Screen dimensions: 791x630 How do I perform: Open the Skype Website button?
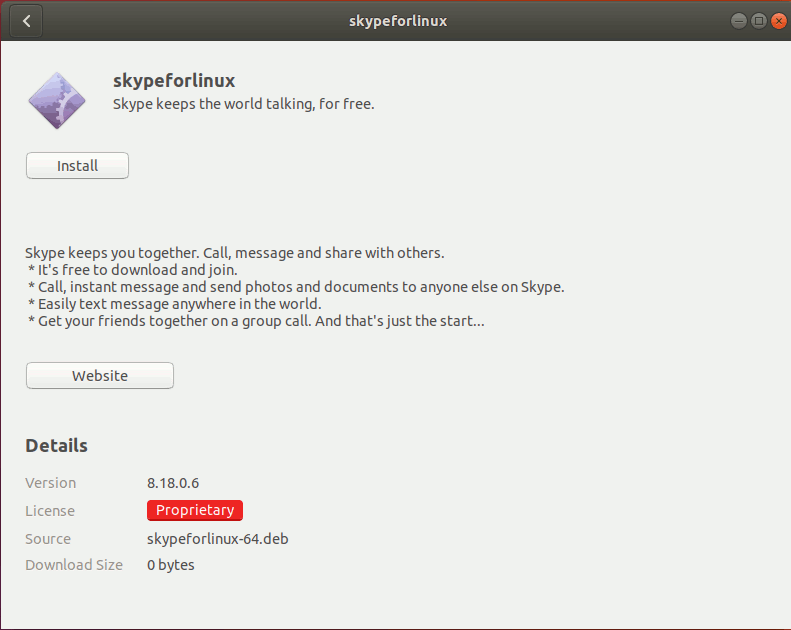(100, 375)
